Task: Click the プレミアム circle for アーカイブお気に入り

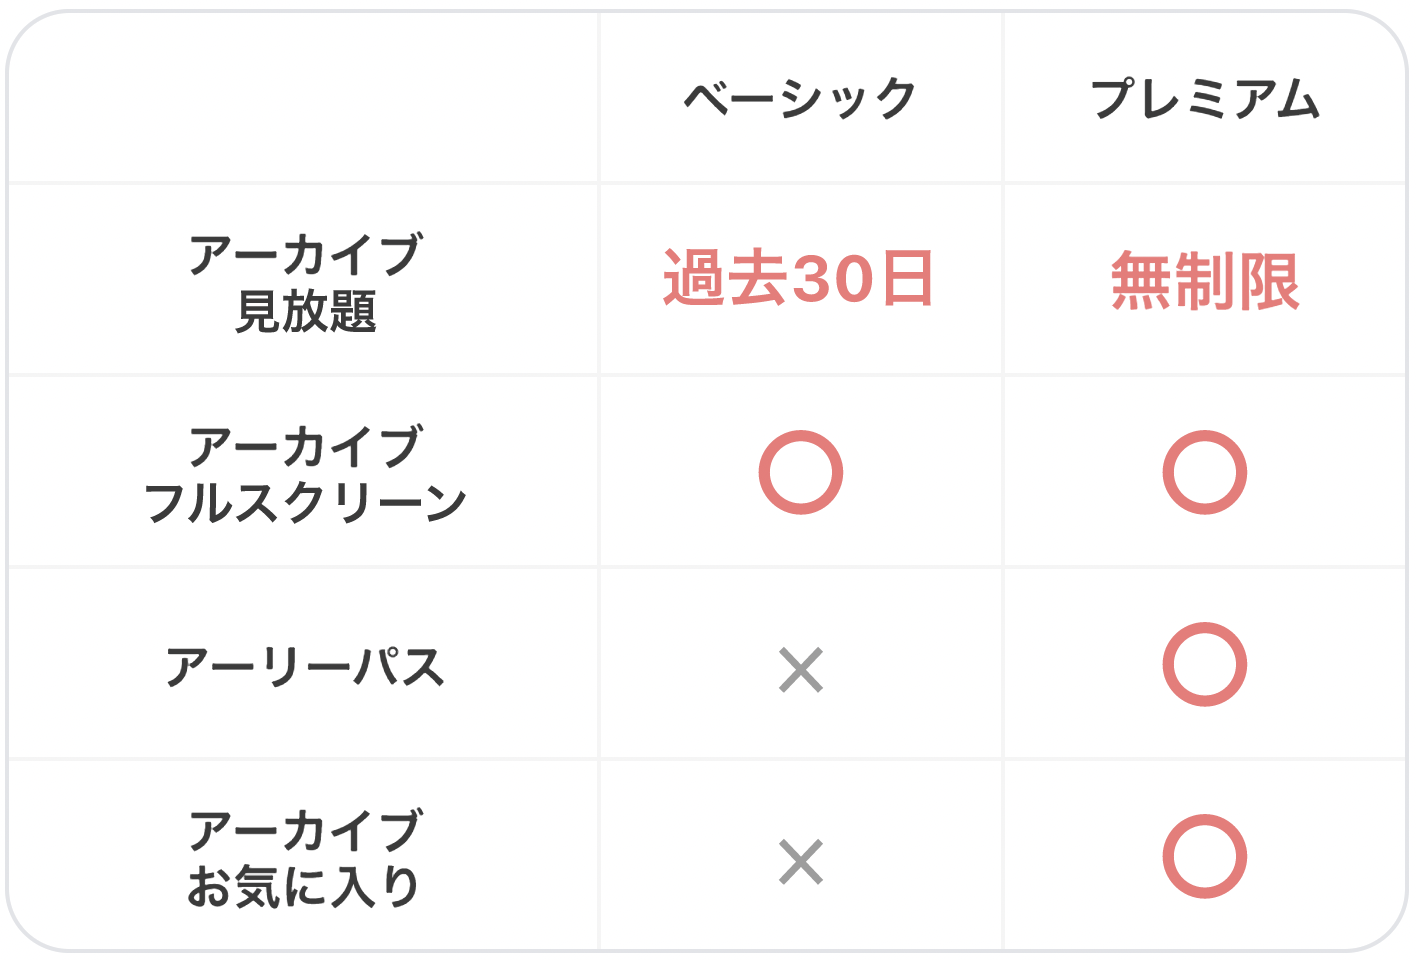Action: (x=1205, y=856)
